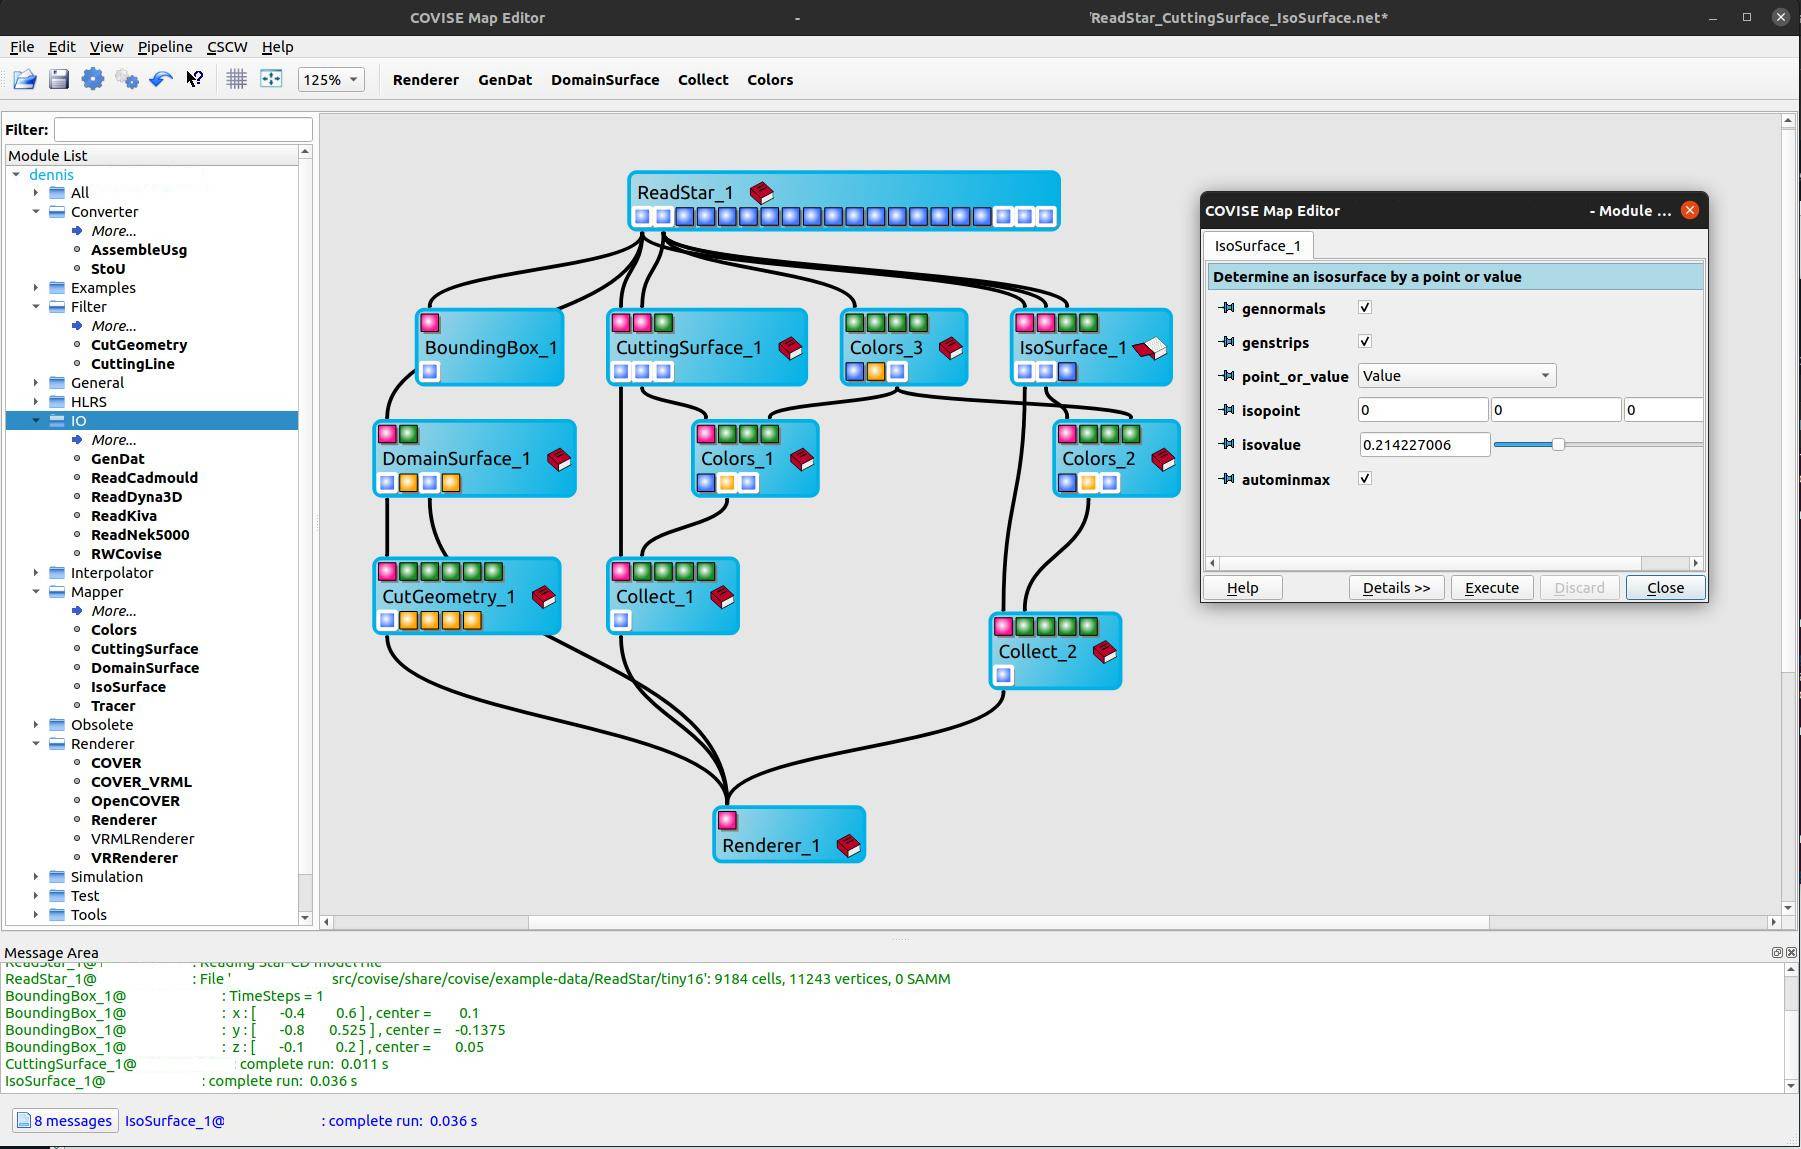
Task: Toggle the gennormals checkbox
Action: pos(1365,307)
